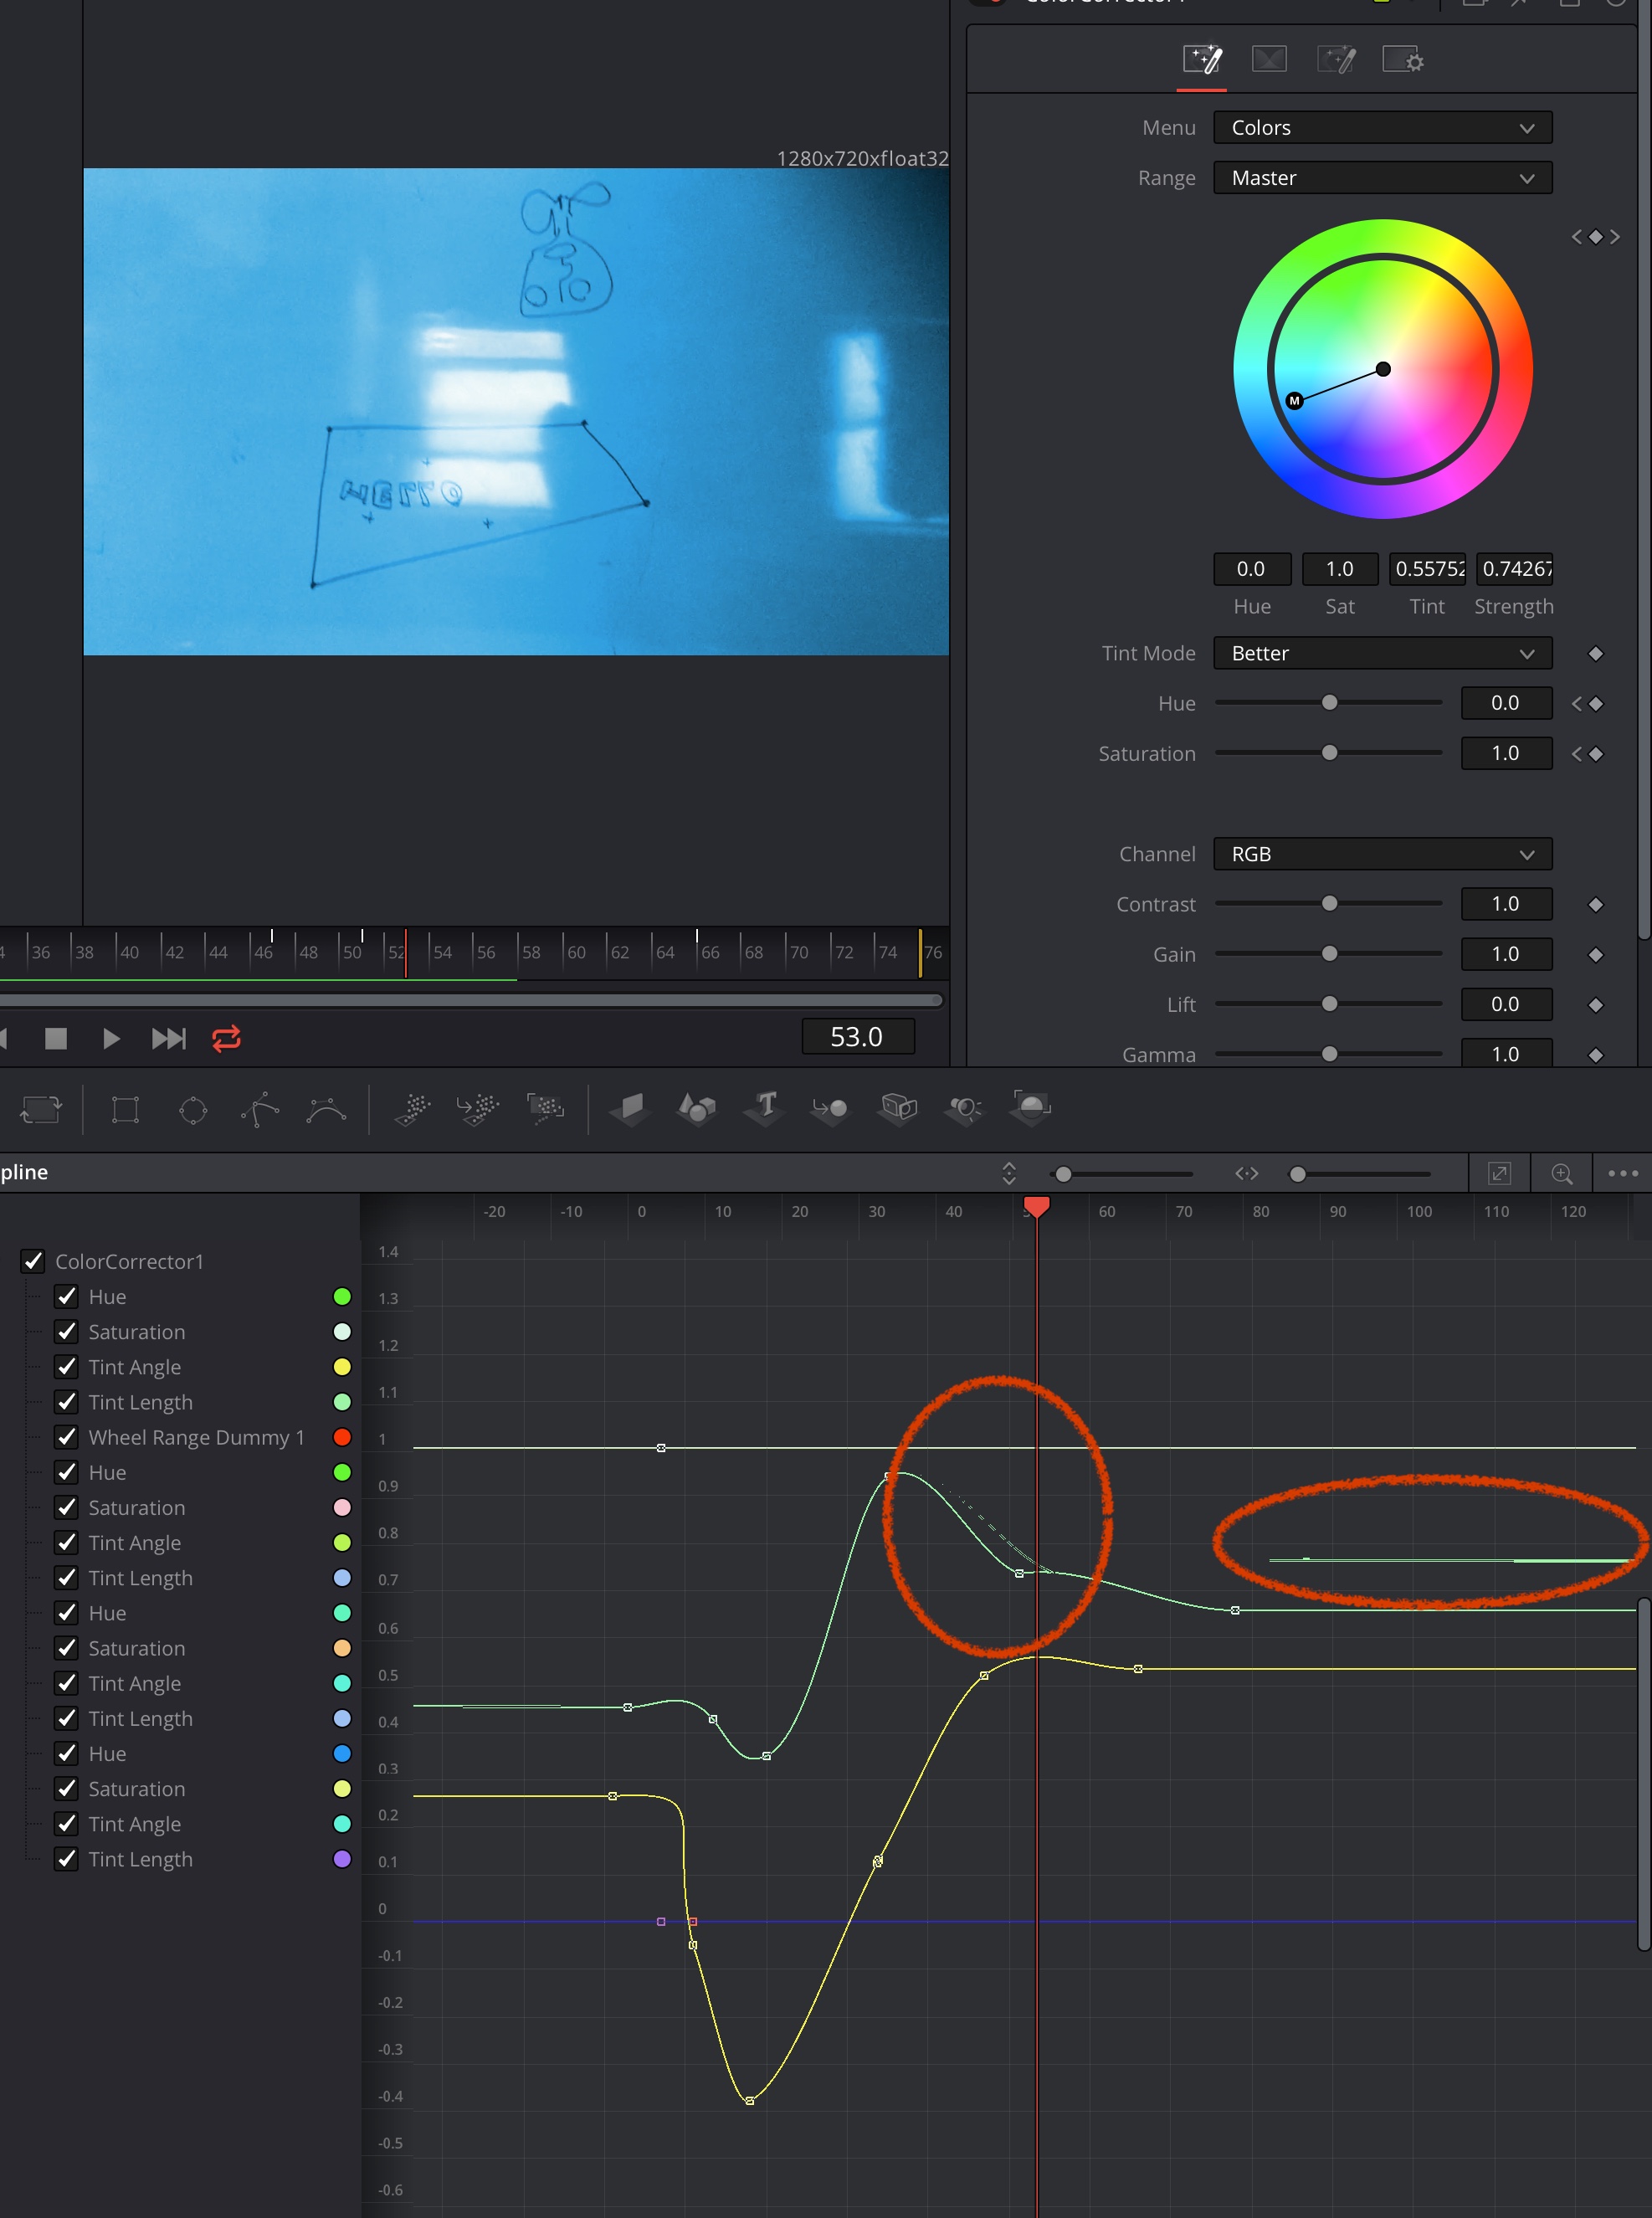This screenshot has width=1652, height=2218.
Task: Click the spline horizontal zoom slider
Action: [1359, 1174]
